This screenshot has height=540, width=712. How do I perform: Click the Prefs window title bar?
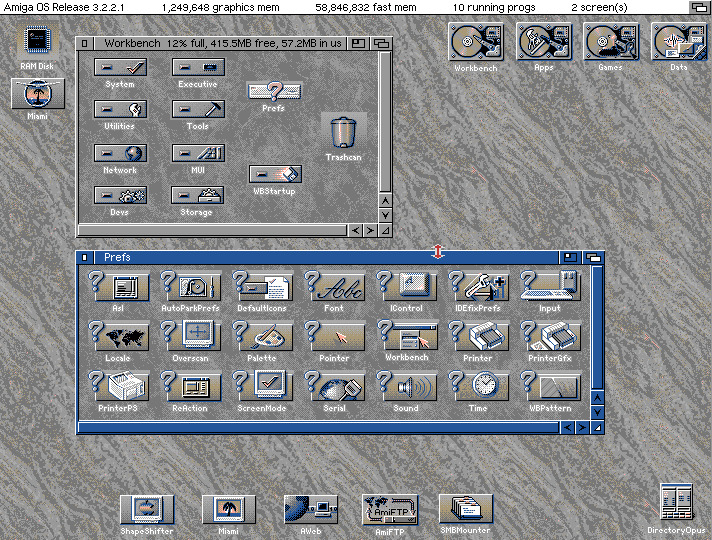pos(326,258)
